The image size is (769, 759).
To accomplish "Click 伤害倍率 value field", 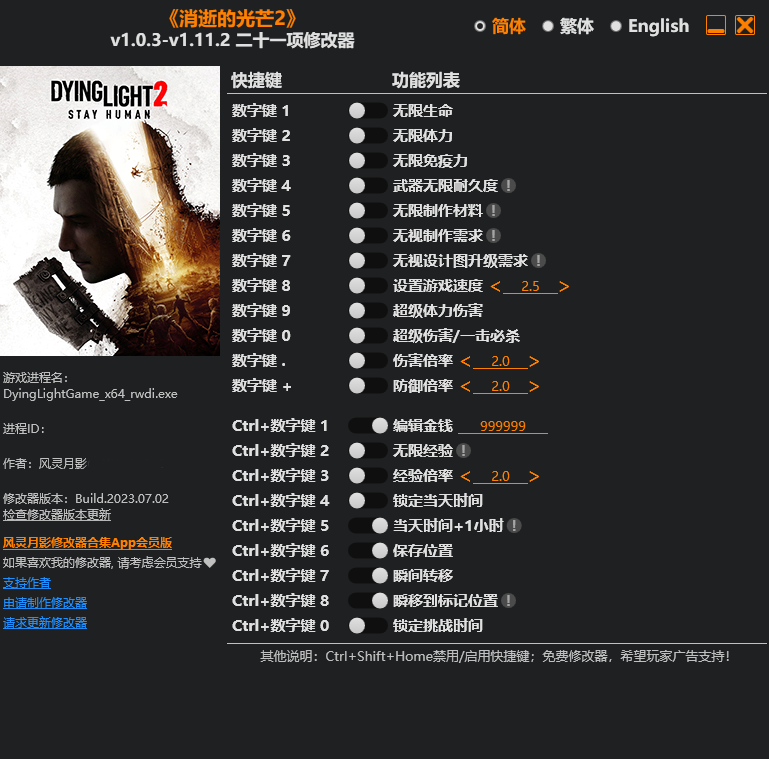I will coord(500,362).
